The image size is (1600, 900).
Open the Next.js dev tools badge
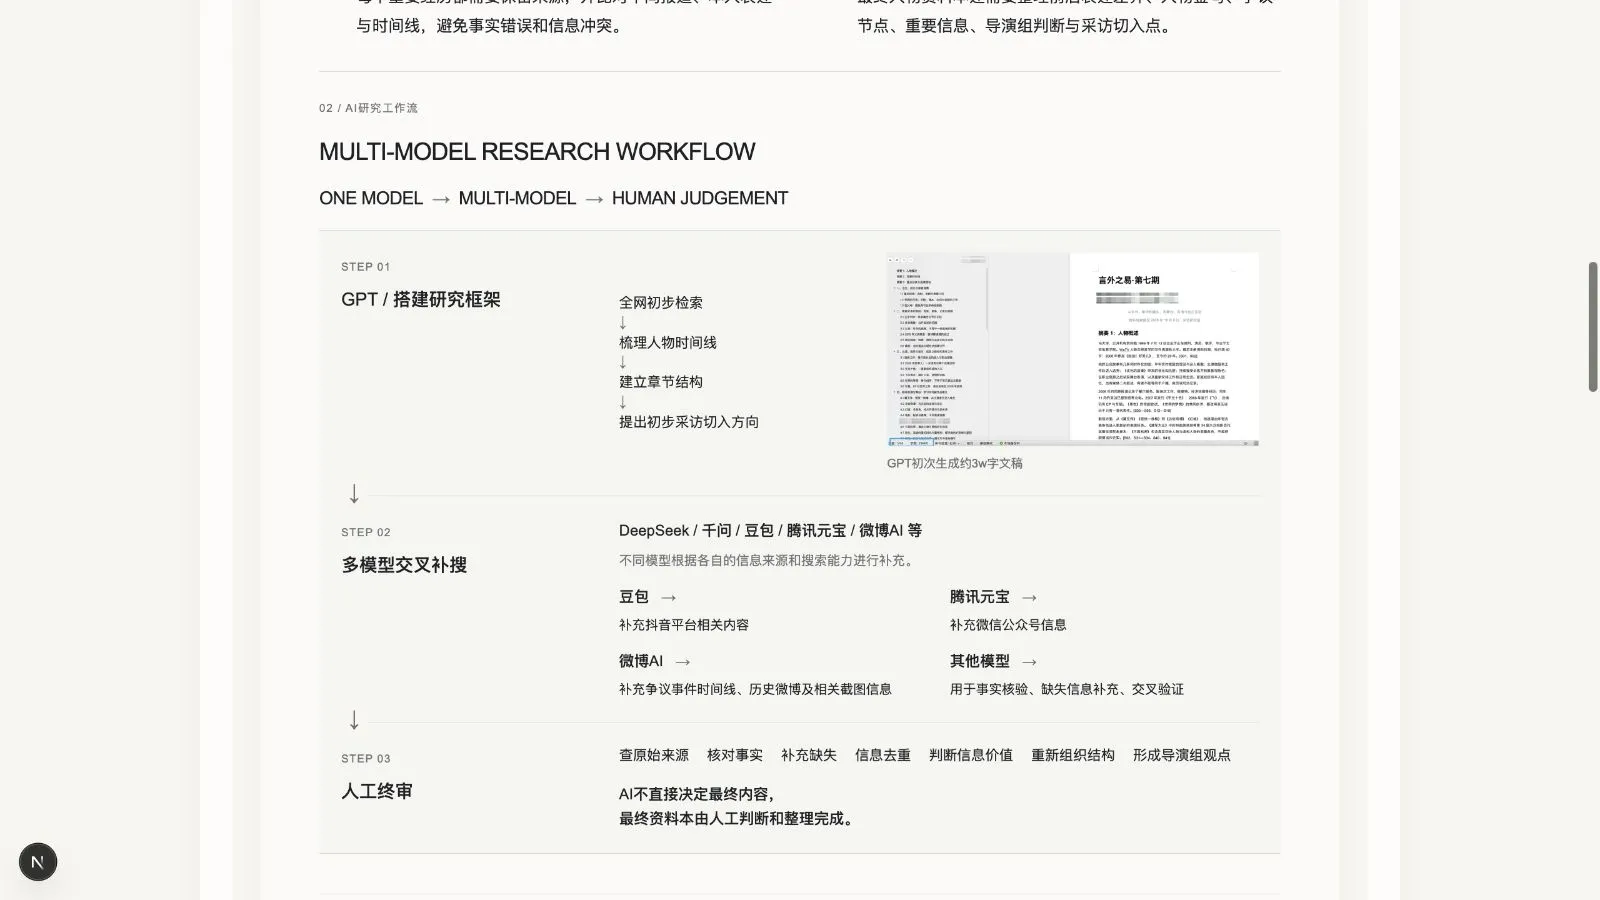coord(38,862)
